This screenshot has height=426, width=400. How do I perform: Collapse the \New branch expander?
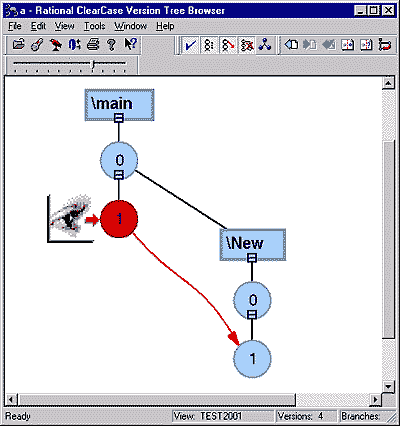coord(252,258)
